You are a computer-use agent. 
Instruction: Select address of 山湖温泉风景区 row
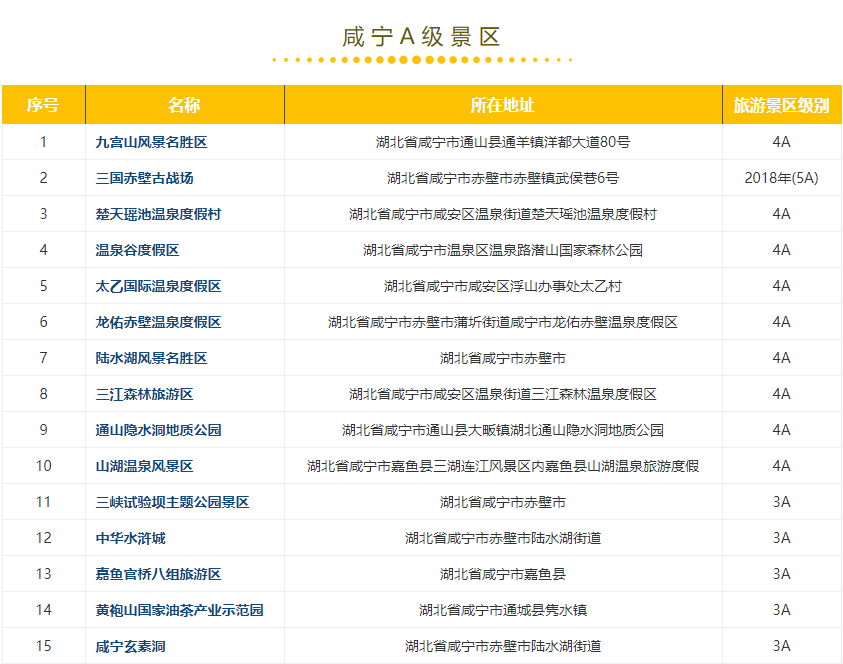coord(503,466)
